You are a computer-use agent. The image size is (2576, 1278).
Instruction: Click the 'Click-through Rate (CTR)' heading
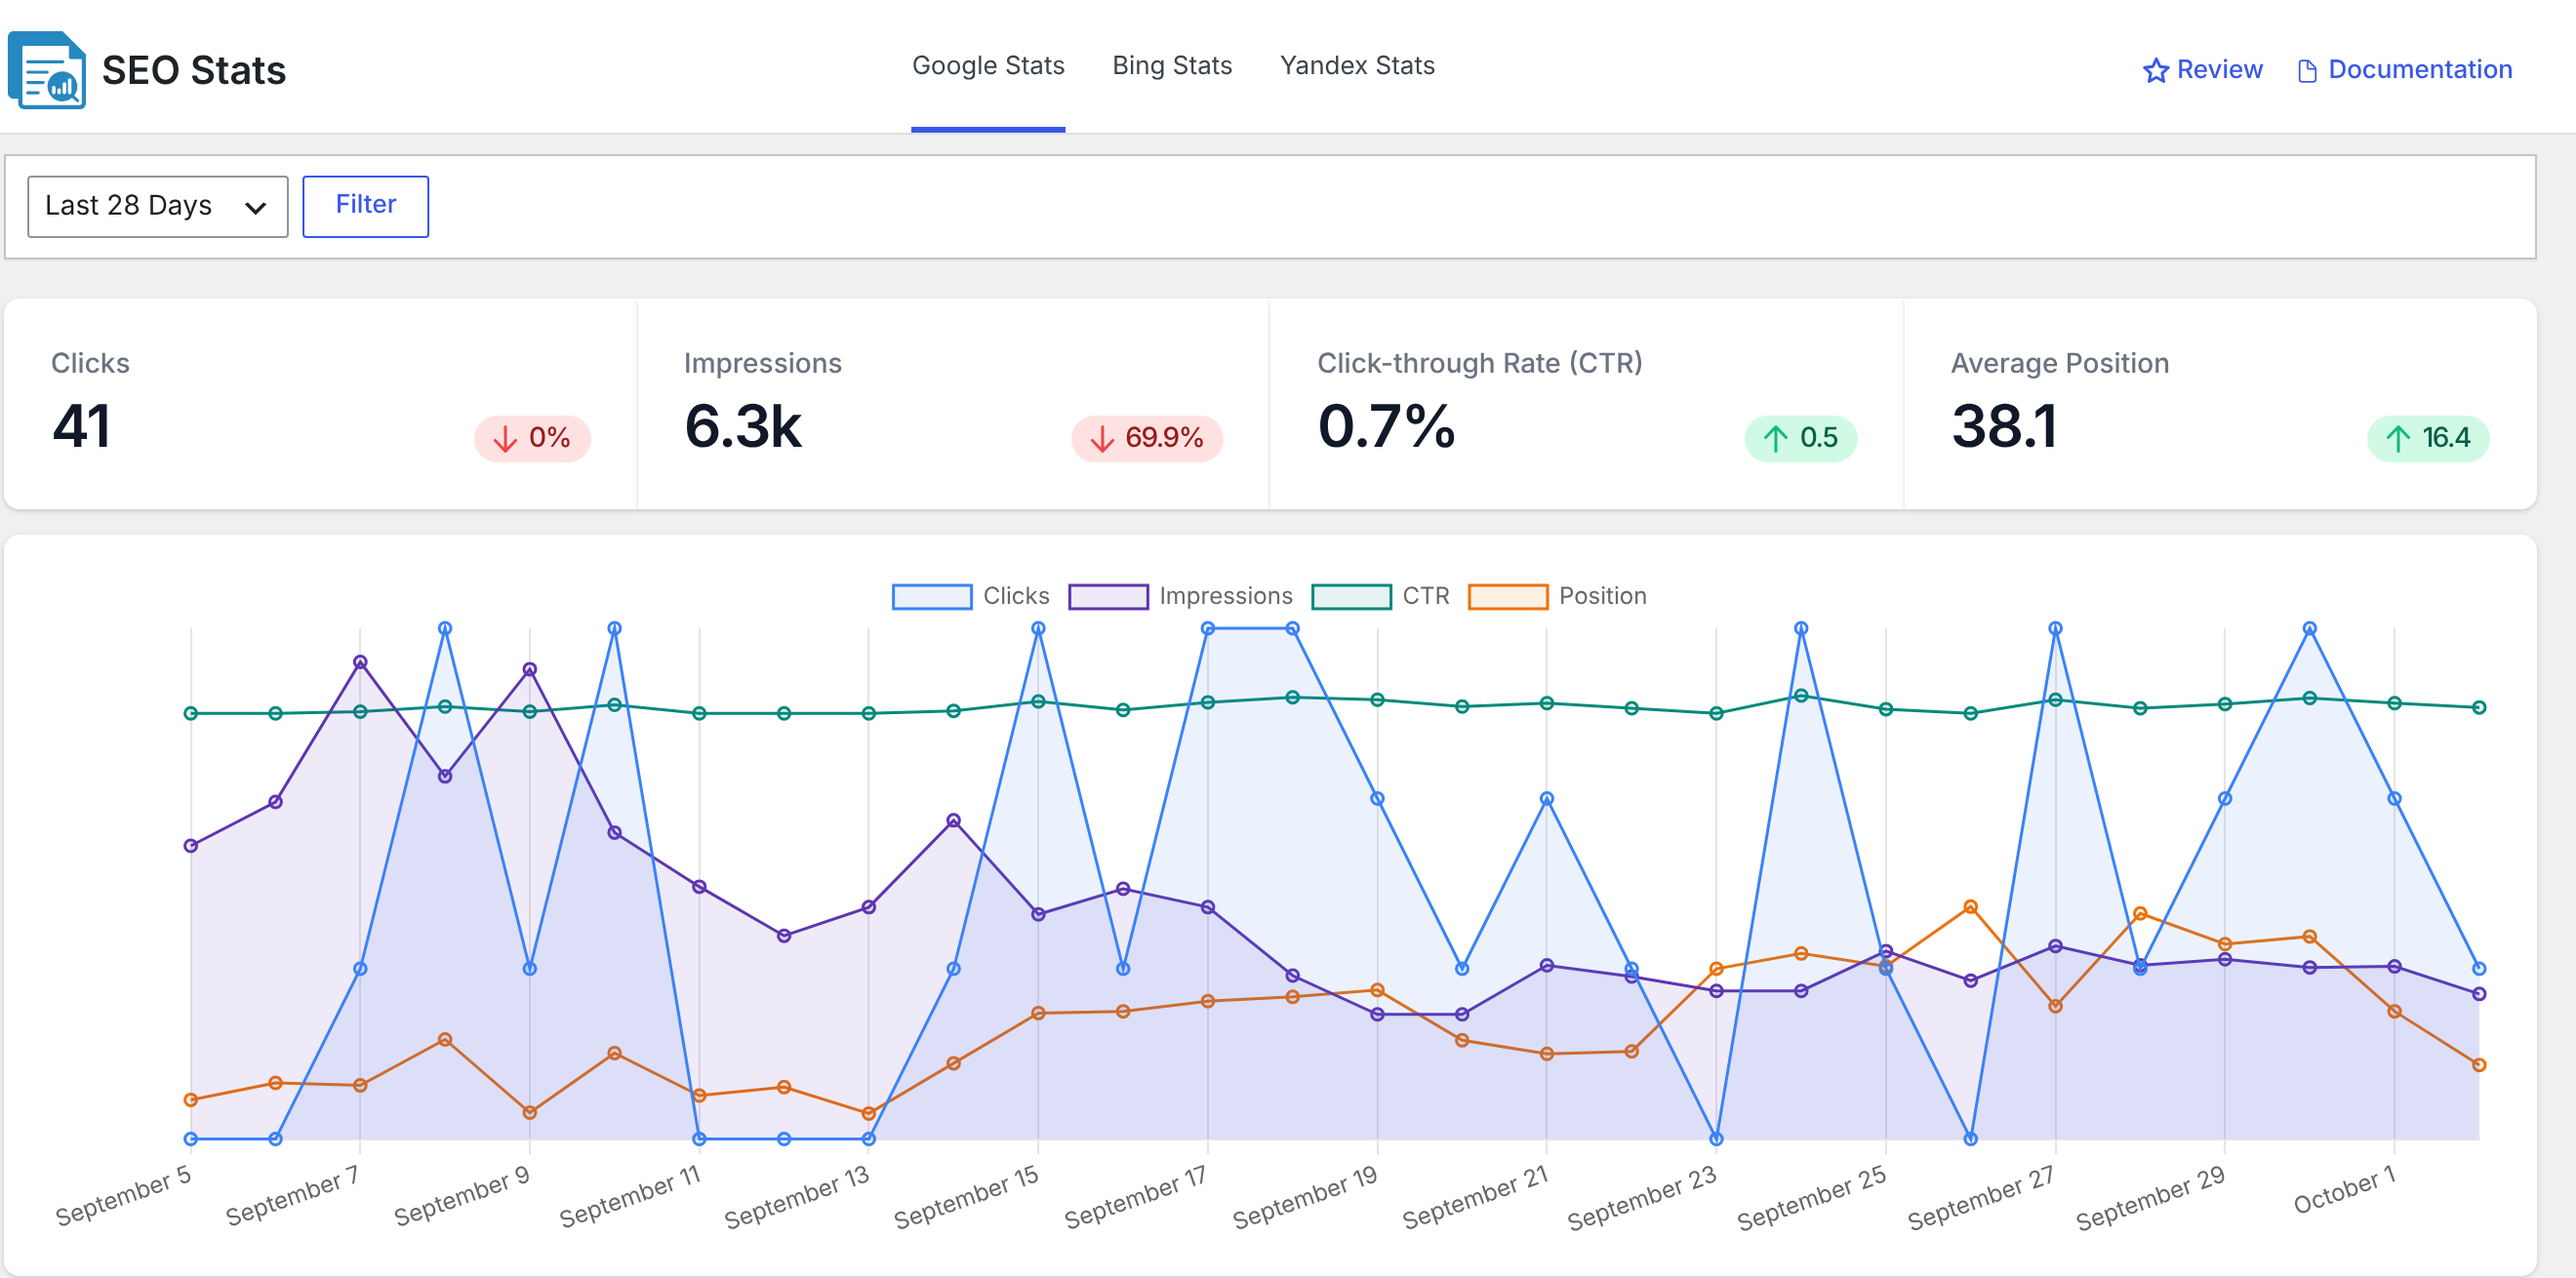1479,363
